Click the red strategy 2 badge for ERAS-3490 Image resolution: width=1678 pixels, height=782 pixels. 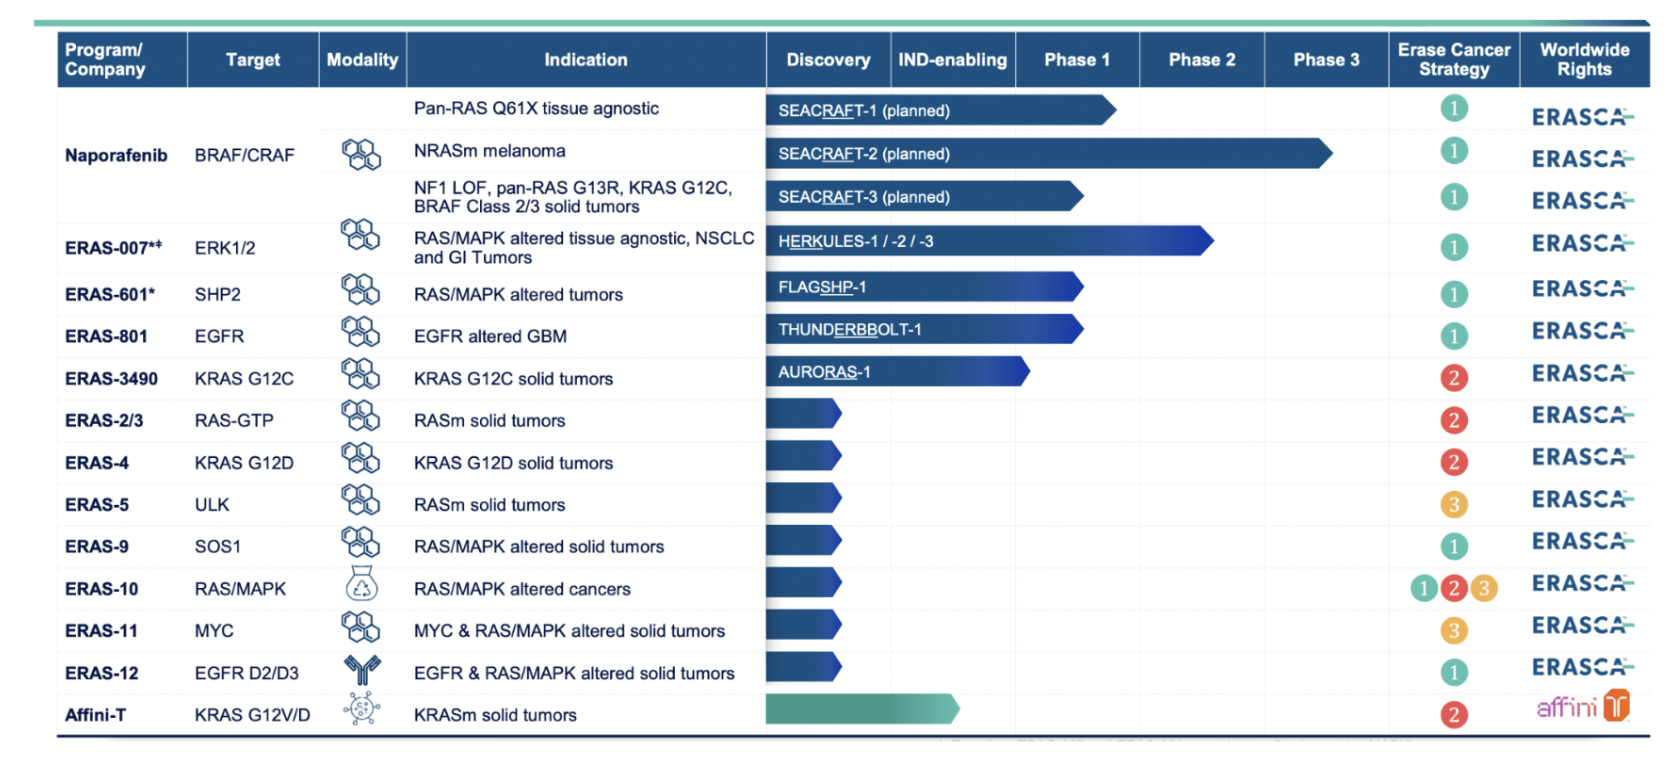pyautogui.click(x=1454, y=378)
